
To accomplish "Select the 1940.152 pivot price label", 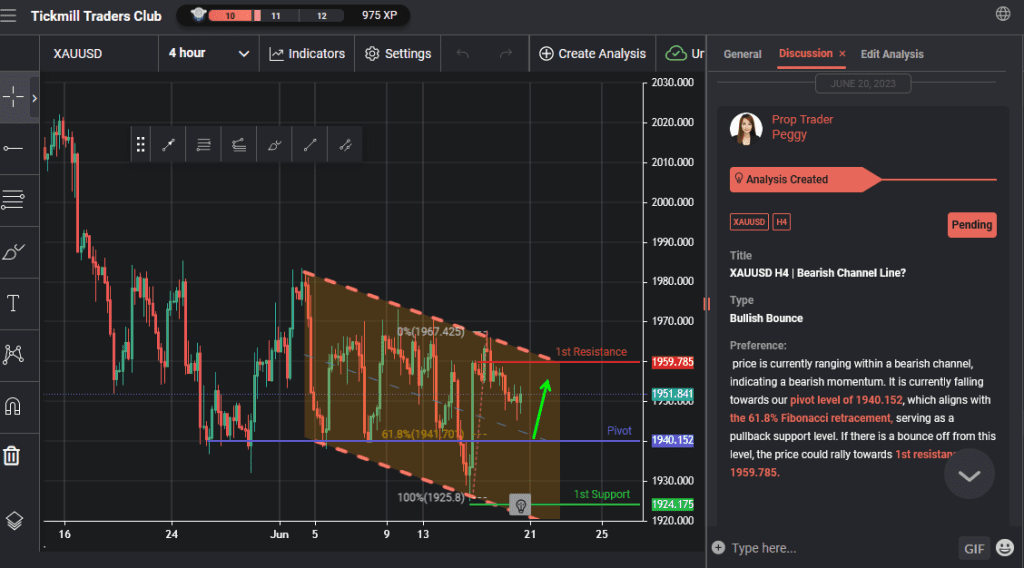I will pos(673,440).
